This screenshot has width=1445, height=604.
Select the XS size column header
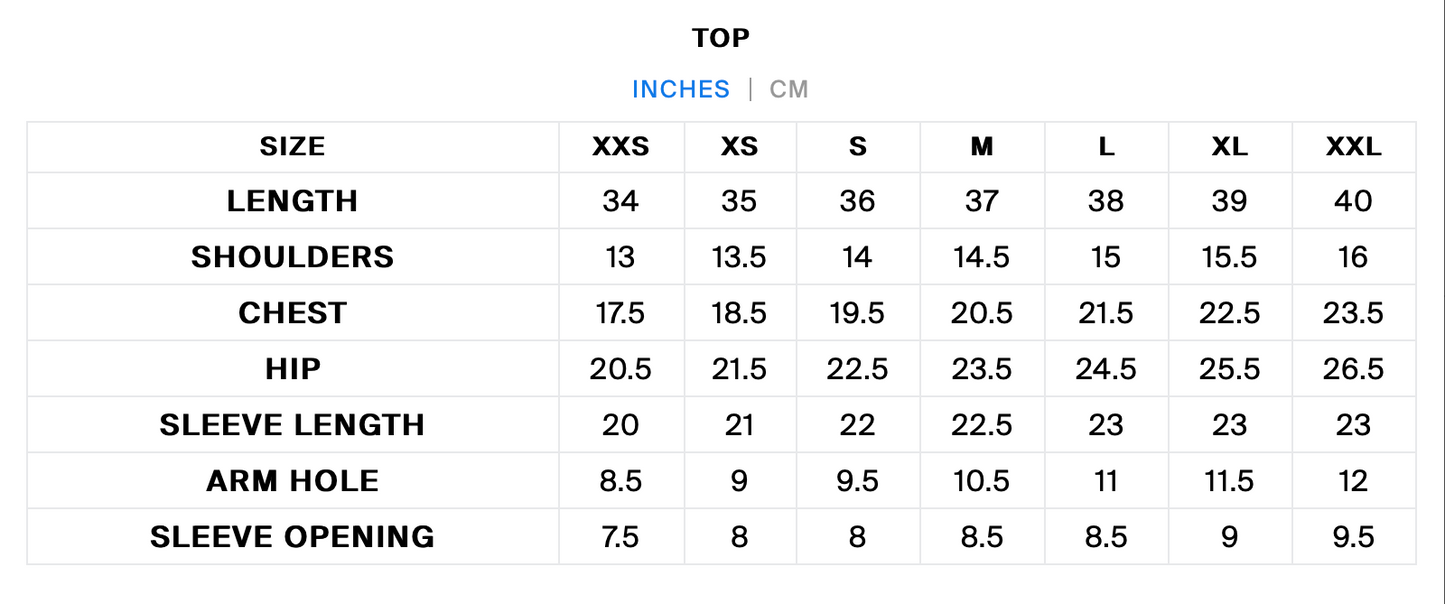(739, 147)
